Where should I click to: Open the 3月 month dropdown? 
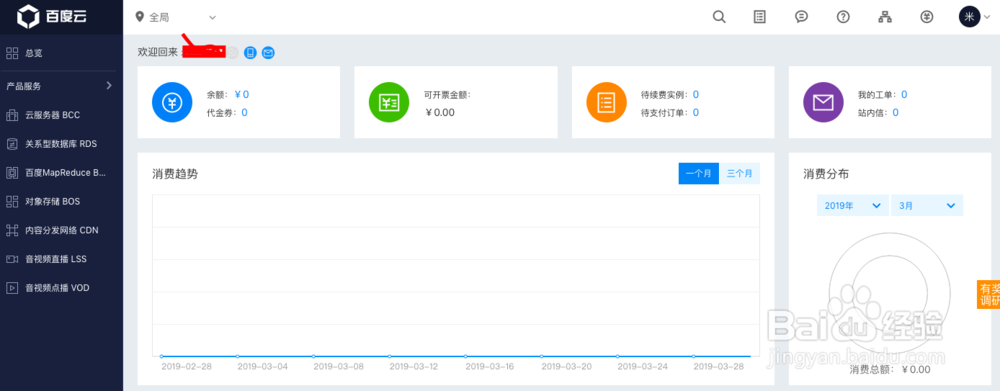(x=927, y=205)
